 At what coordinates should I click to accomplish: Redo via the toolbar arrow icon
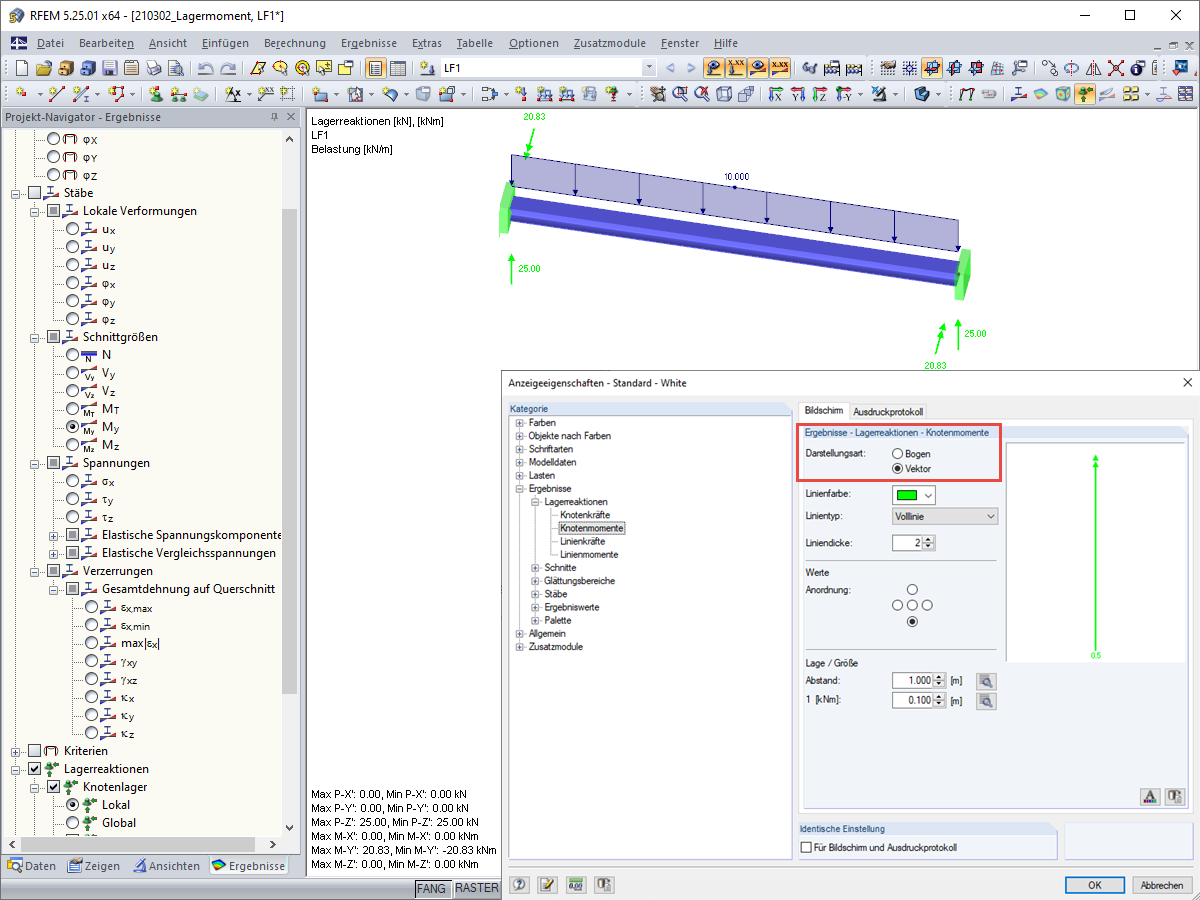pos(228,68)
